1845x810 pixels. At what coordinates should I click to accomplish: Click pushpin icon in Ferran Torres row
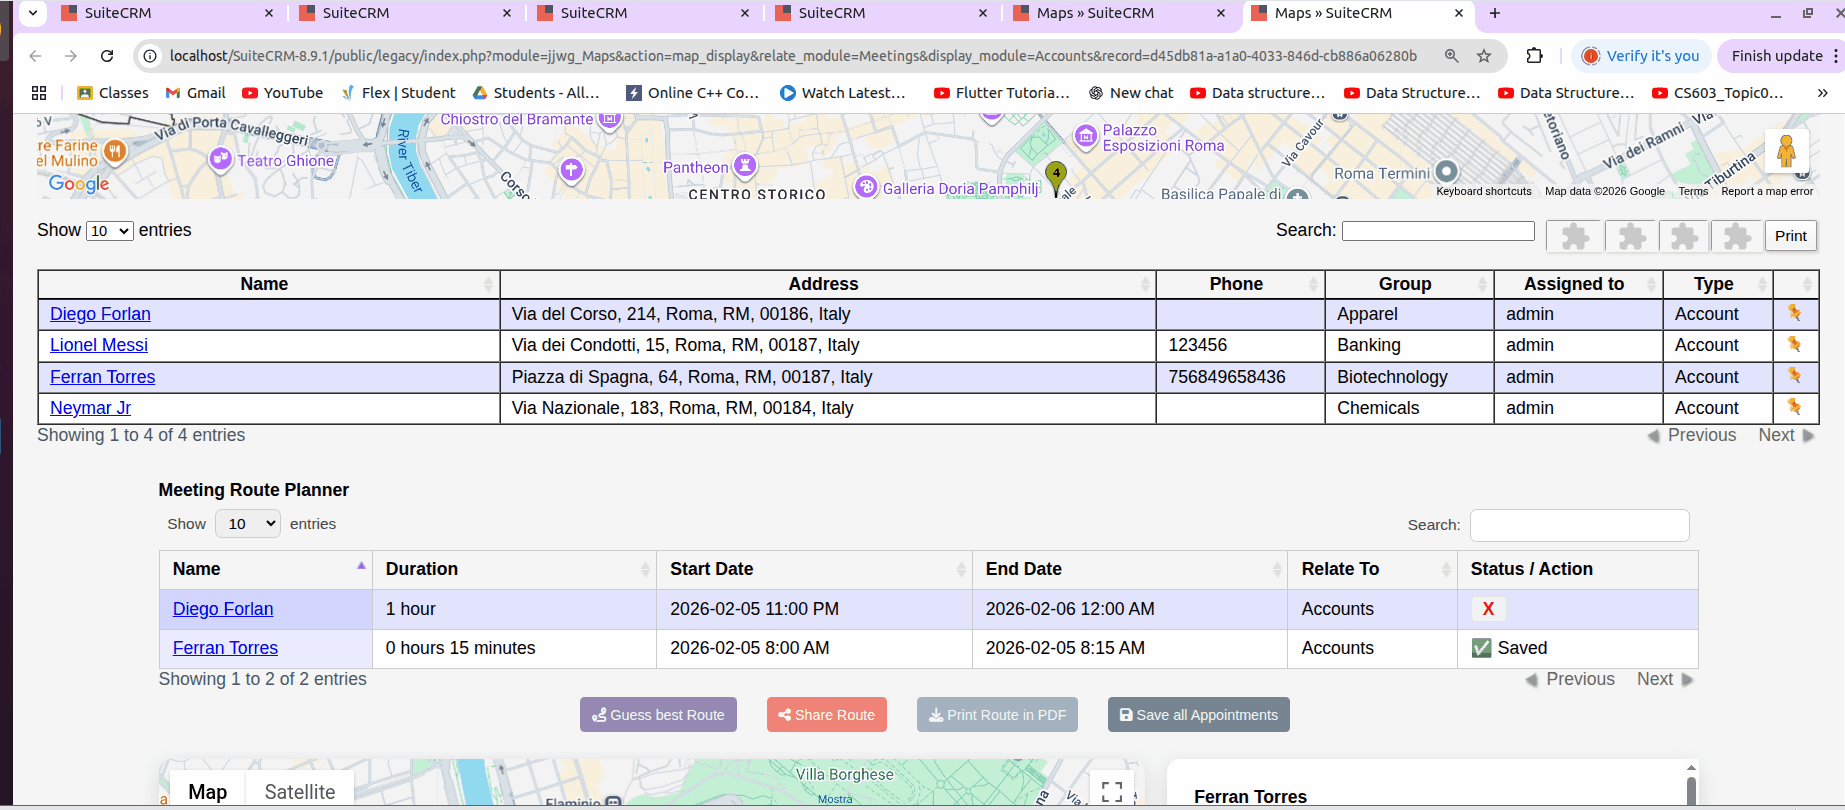click(1794, 376)
